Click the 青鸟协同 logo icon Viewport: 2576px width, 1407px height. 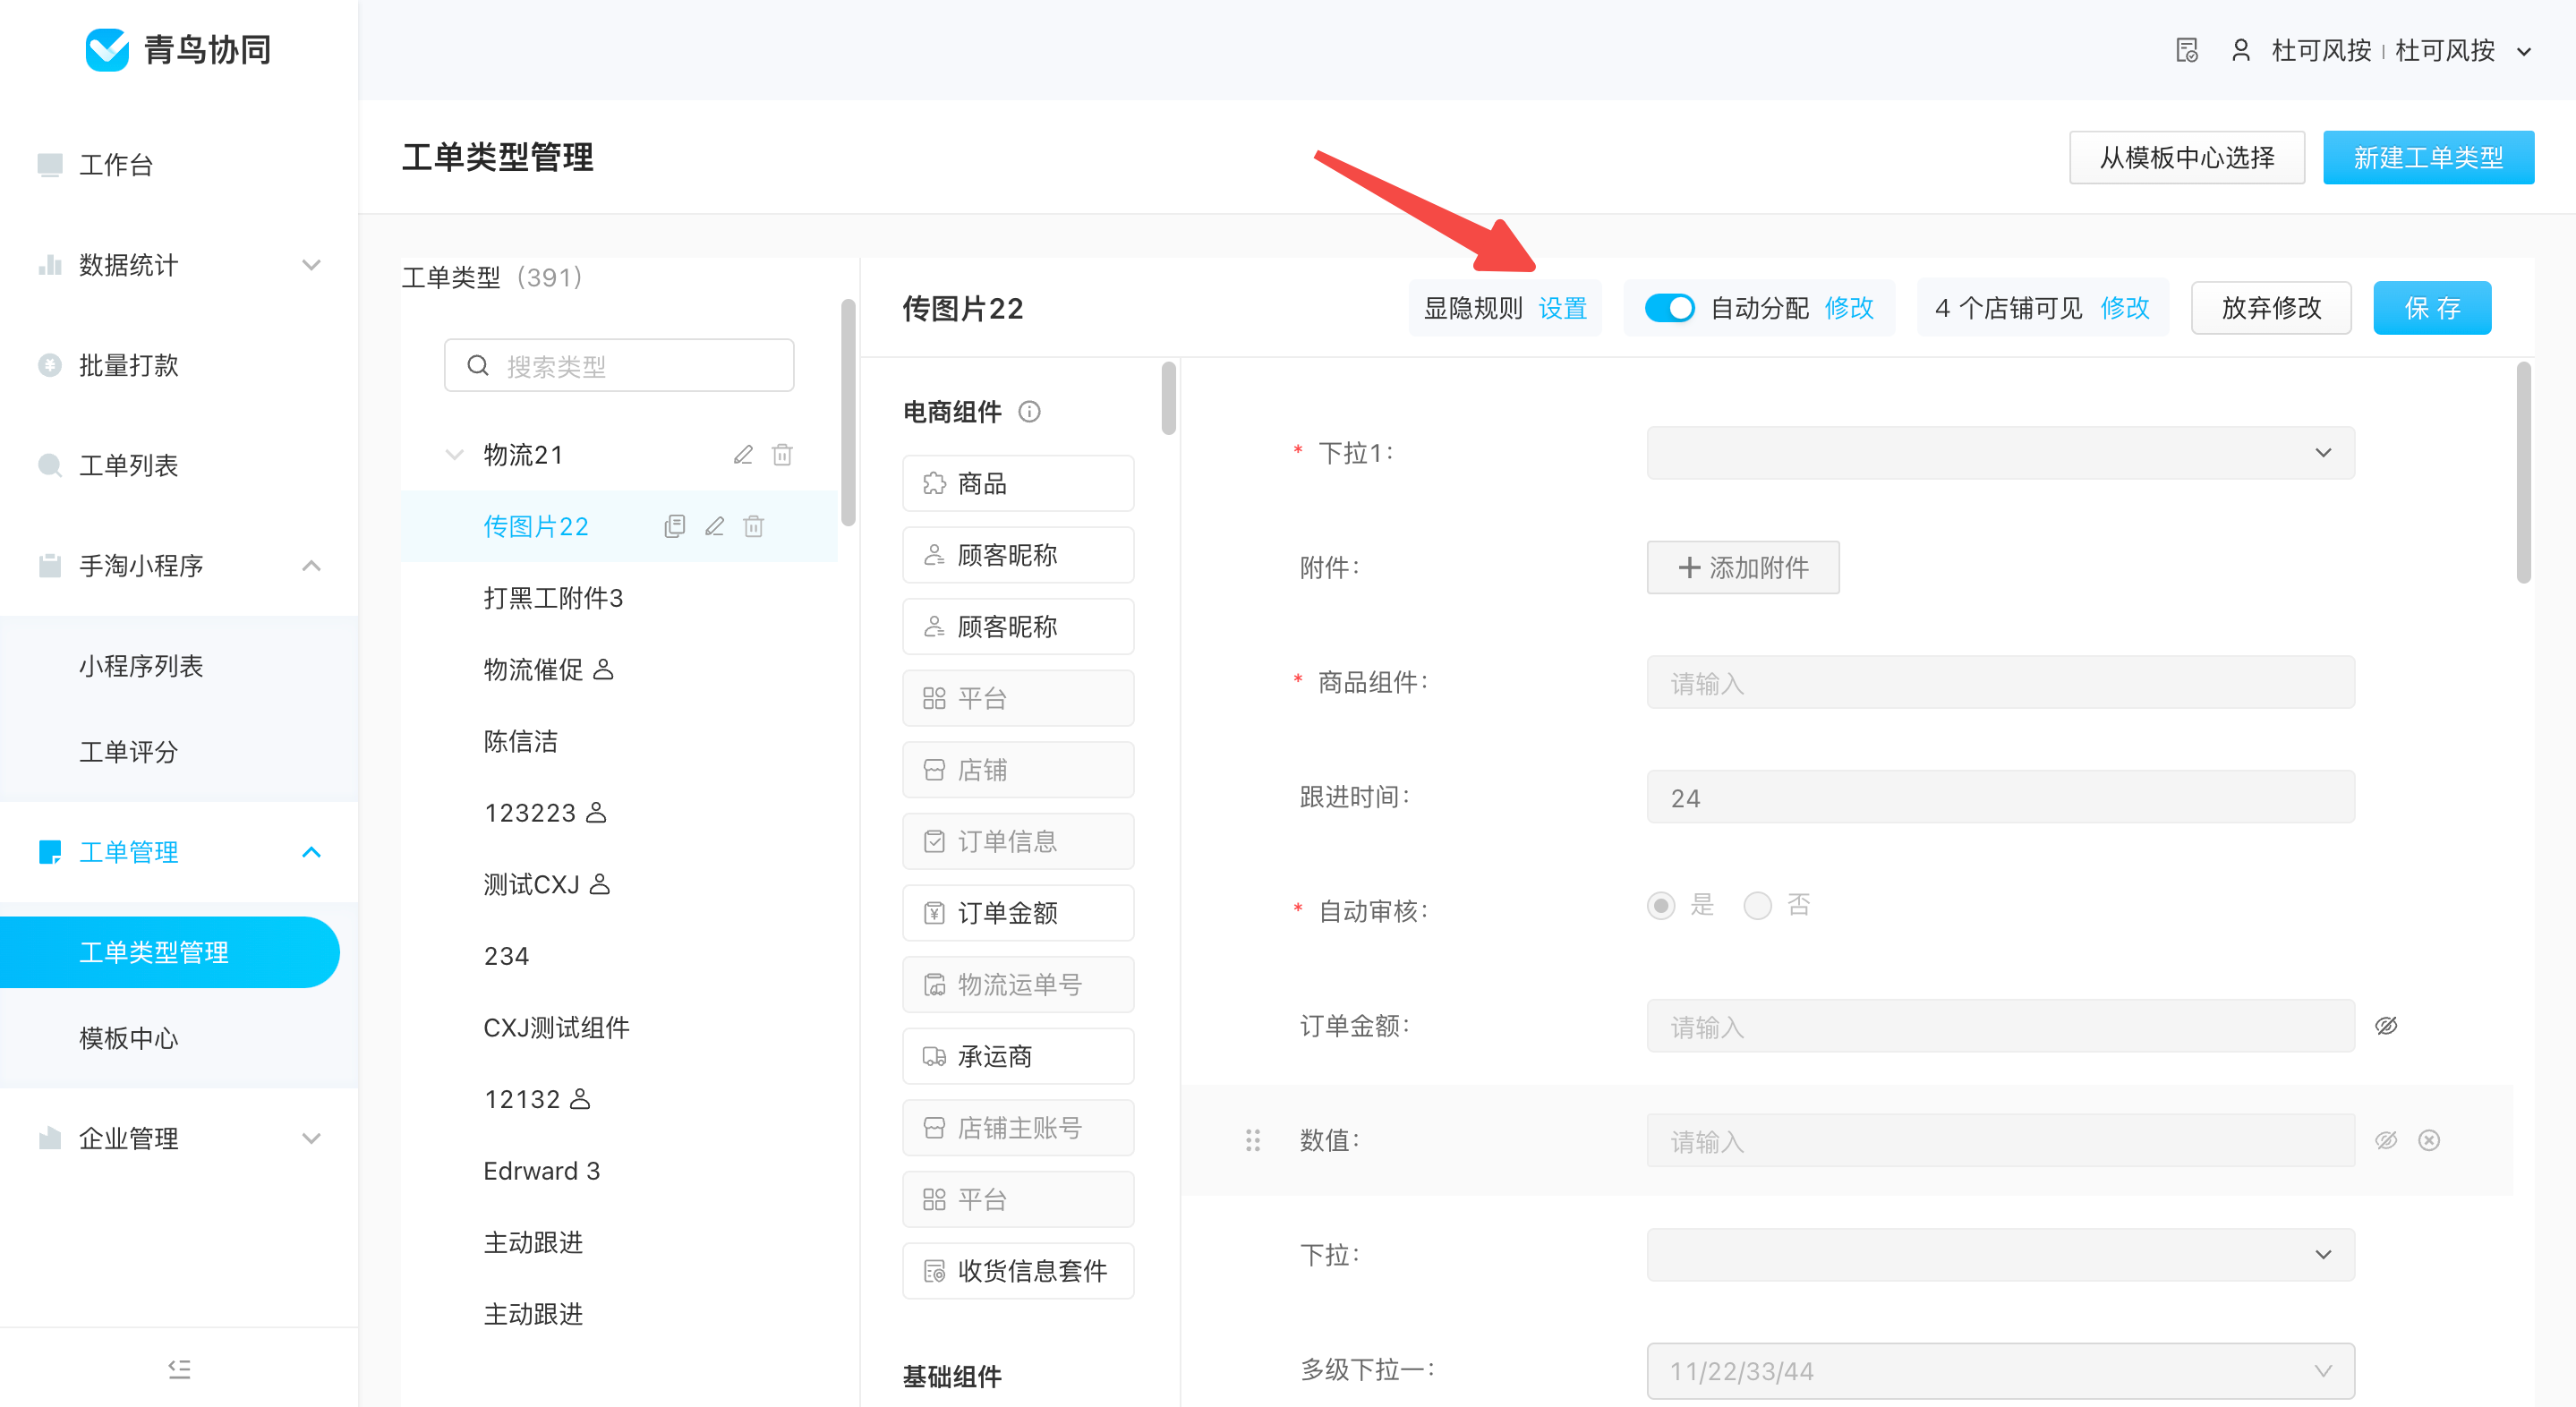coord(107,50)
